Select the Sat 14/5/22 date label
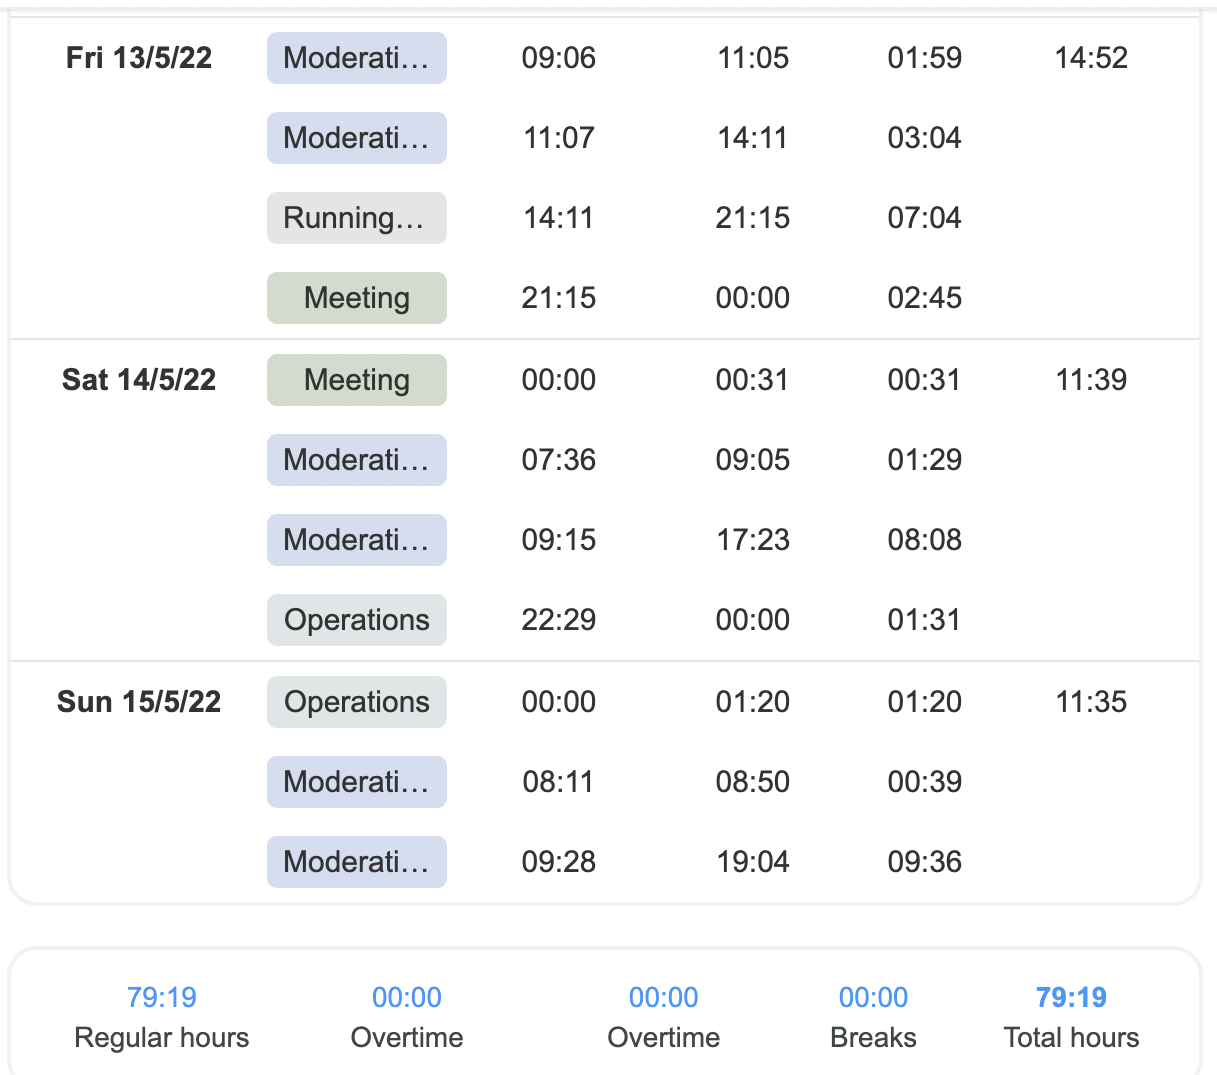Viewport: 1217px width, 1075px height. pyautogui.click(x=139, y=380)
